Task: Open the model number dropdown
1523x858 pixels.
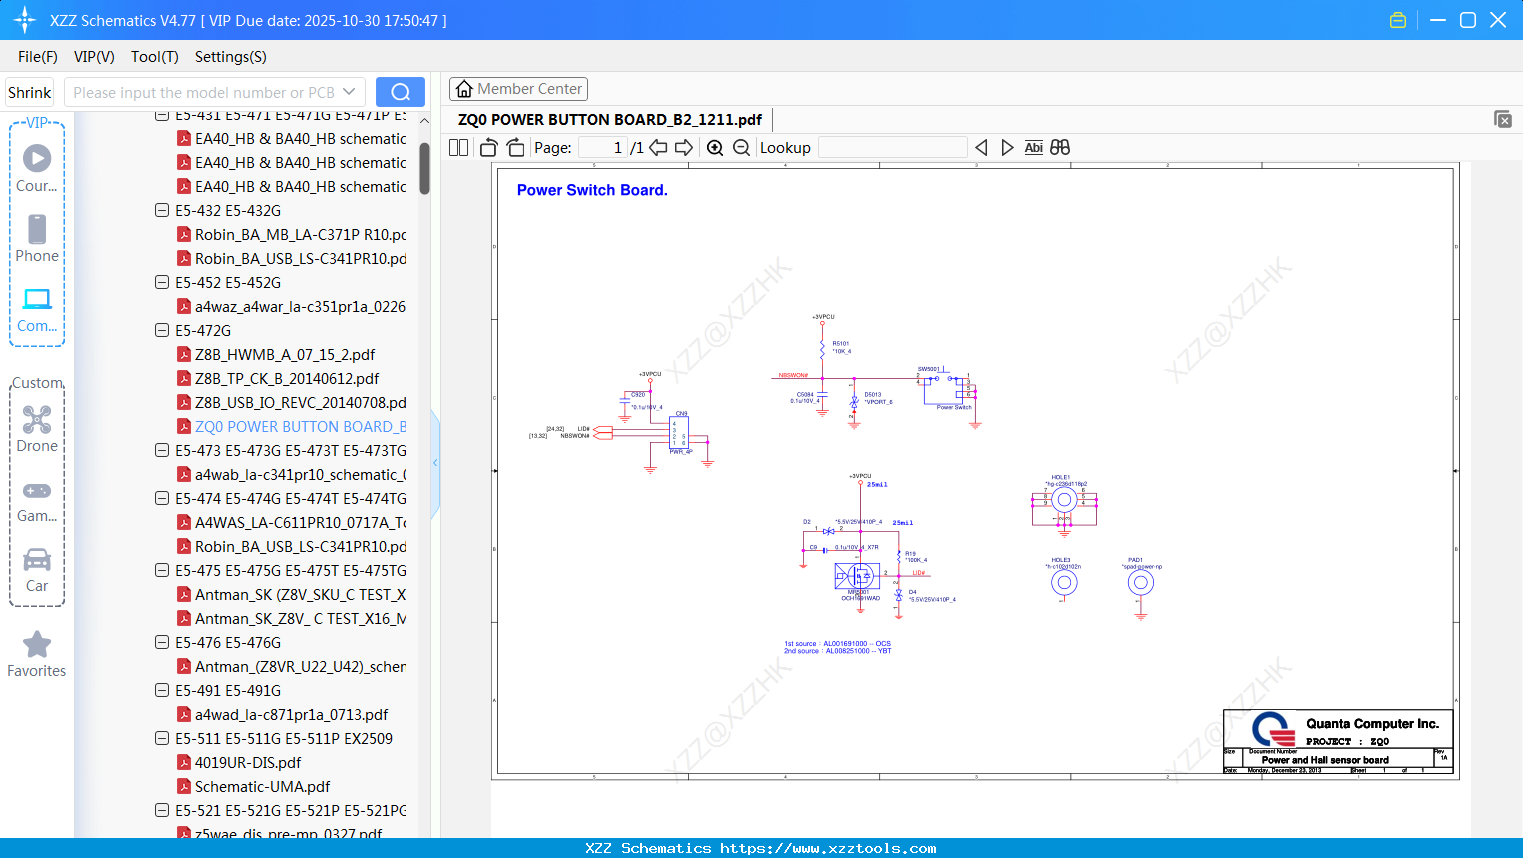Action: [349, 92]
